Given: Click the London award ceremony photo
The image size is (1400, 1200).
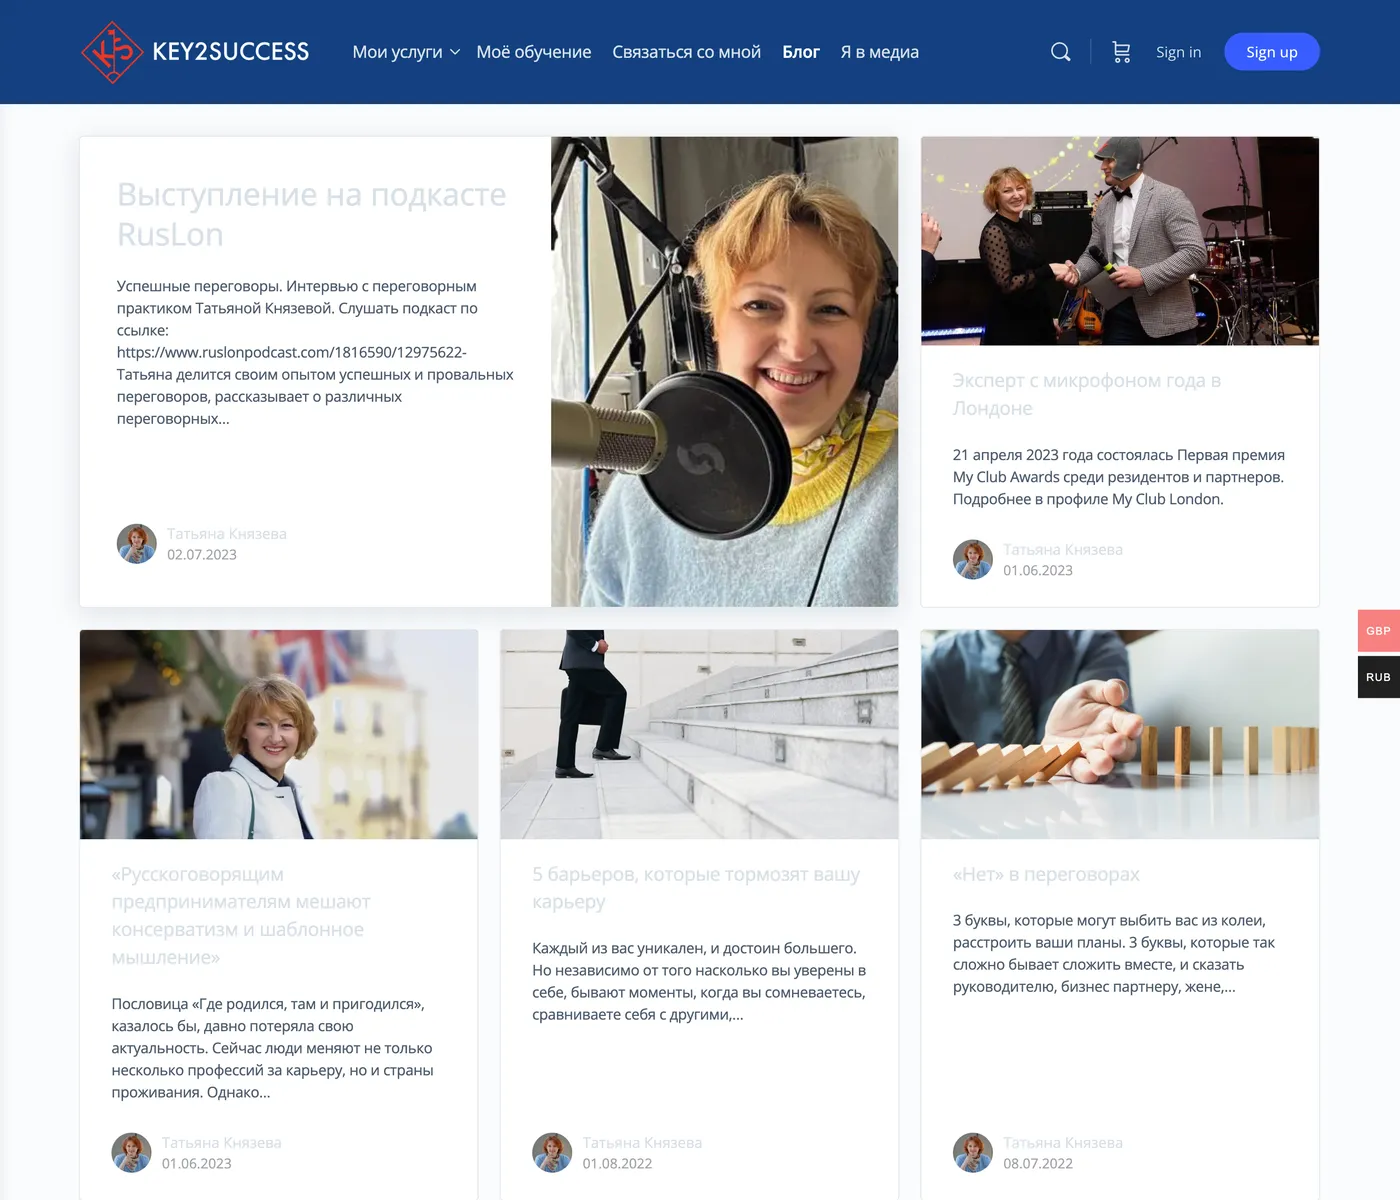Looking at the screenshot, I should (x=1120, y=241).
